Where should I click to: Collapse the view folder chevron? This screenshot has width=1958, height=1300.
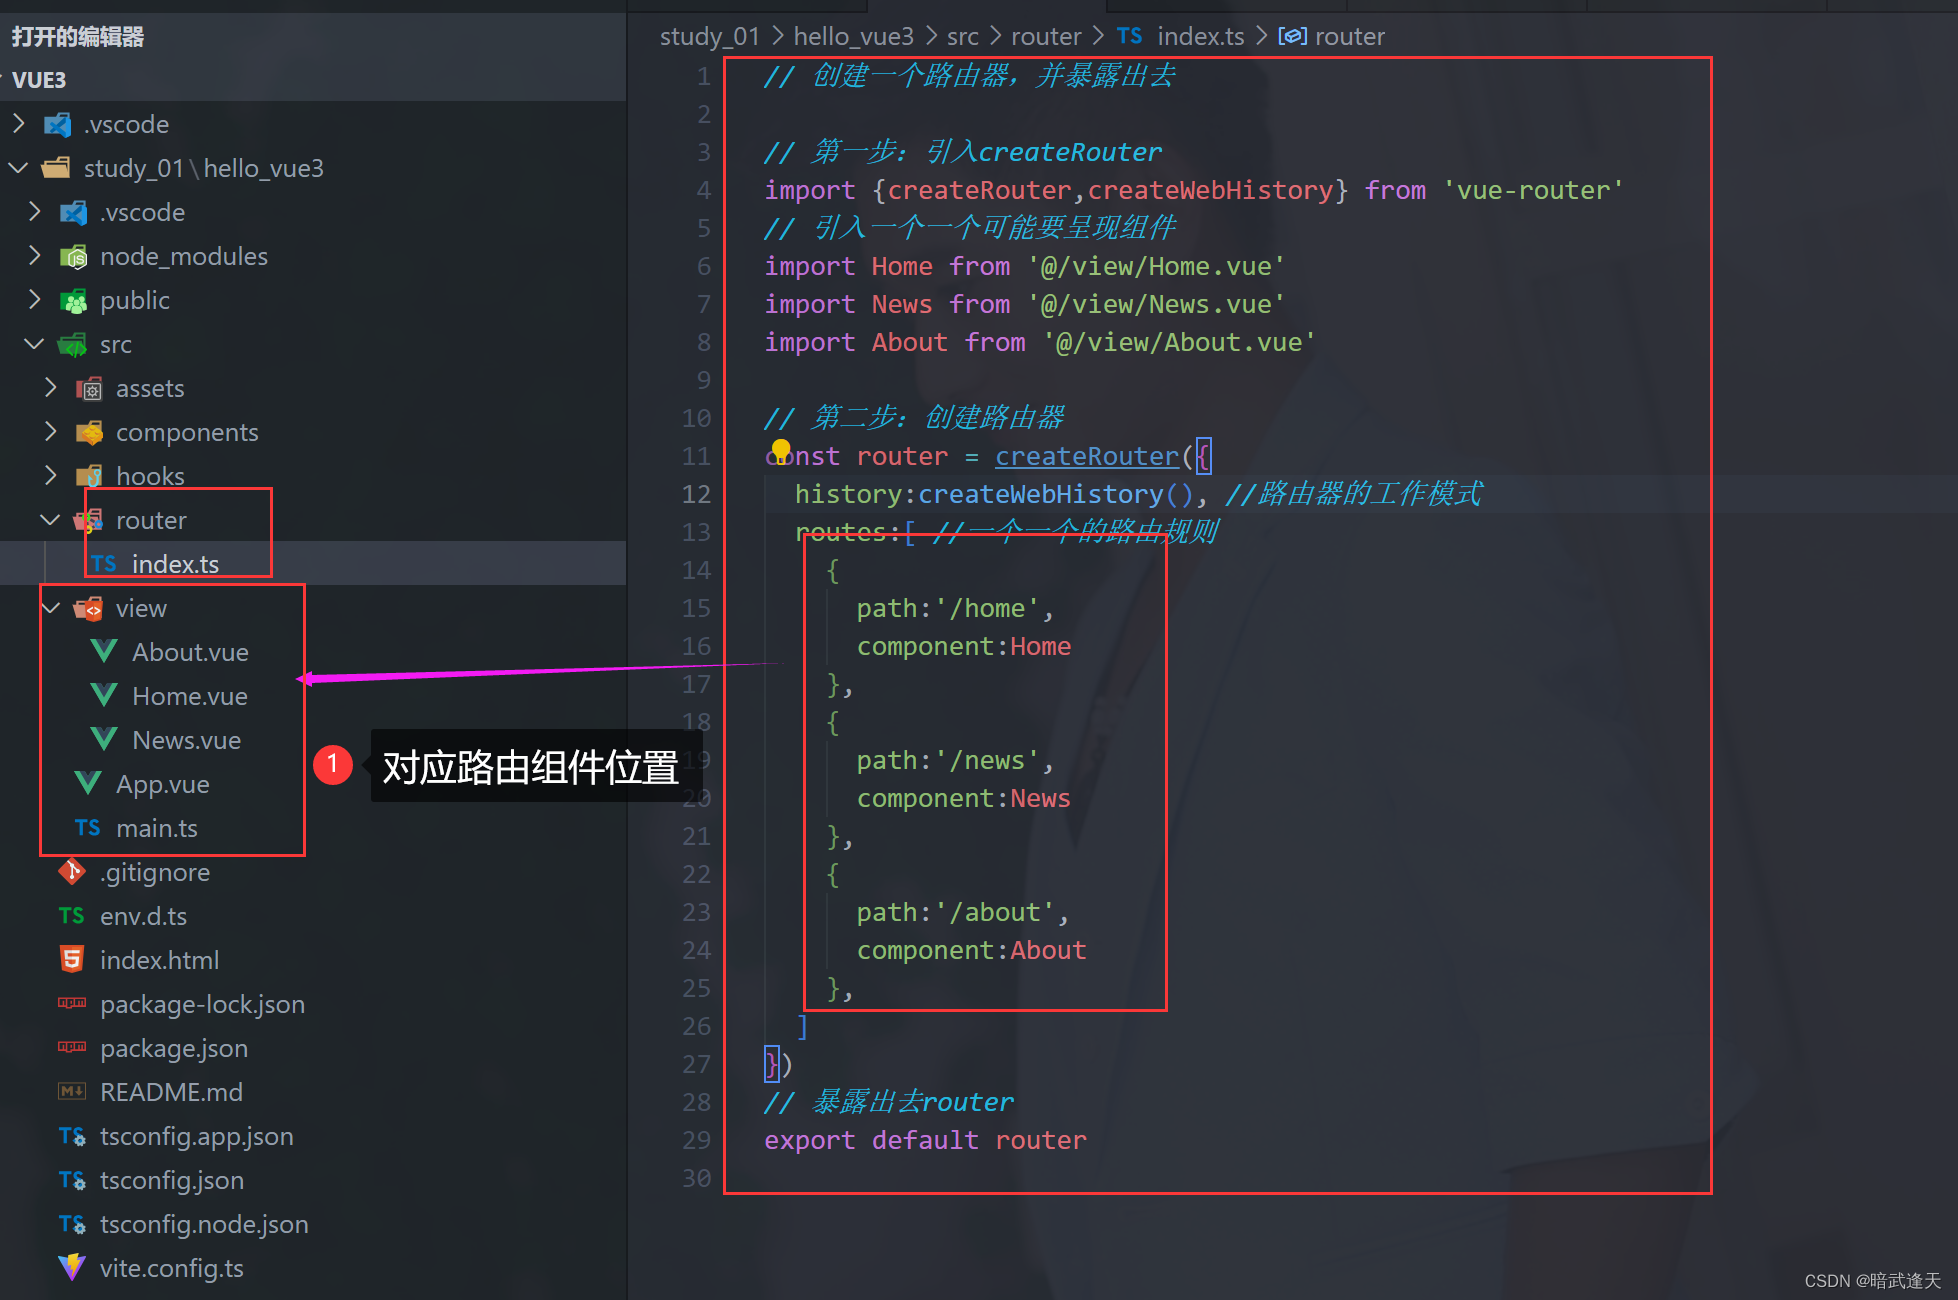coord(51,608)
